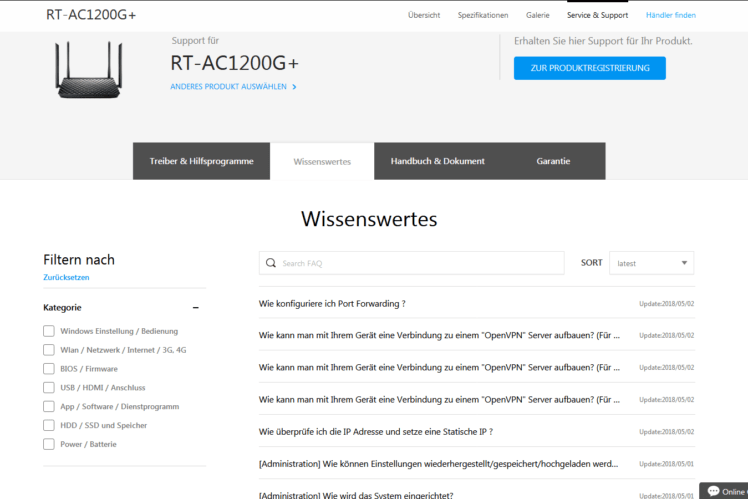
Task: Click RT-AC1200G+ title in top bar
Action: [x=91, y=15]
